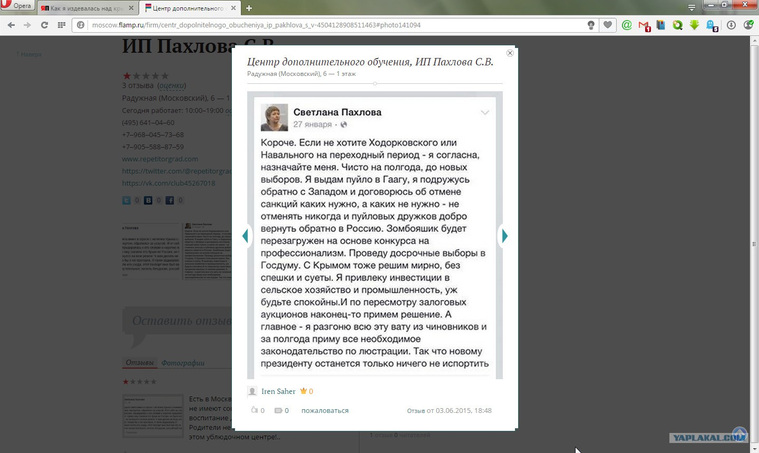
Task: Open the www.repetitorgrad.com website link
Action: pos(160,159)
